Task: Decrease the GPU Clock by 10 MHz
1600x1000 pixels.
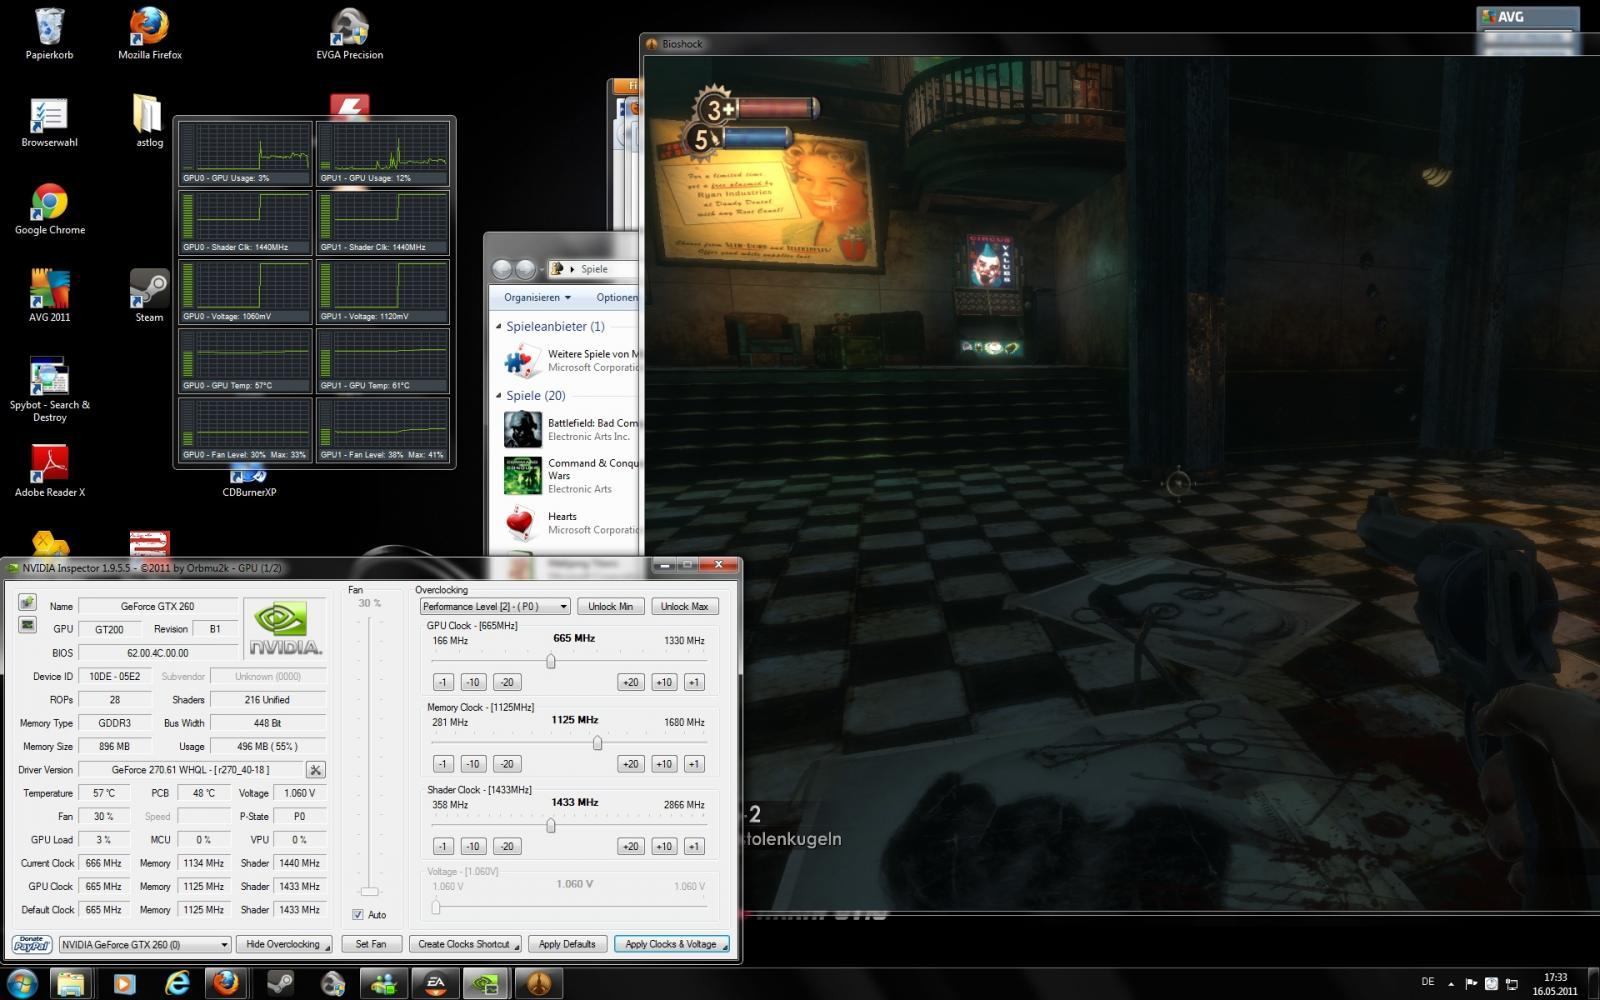Action: tap(473, 682)
